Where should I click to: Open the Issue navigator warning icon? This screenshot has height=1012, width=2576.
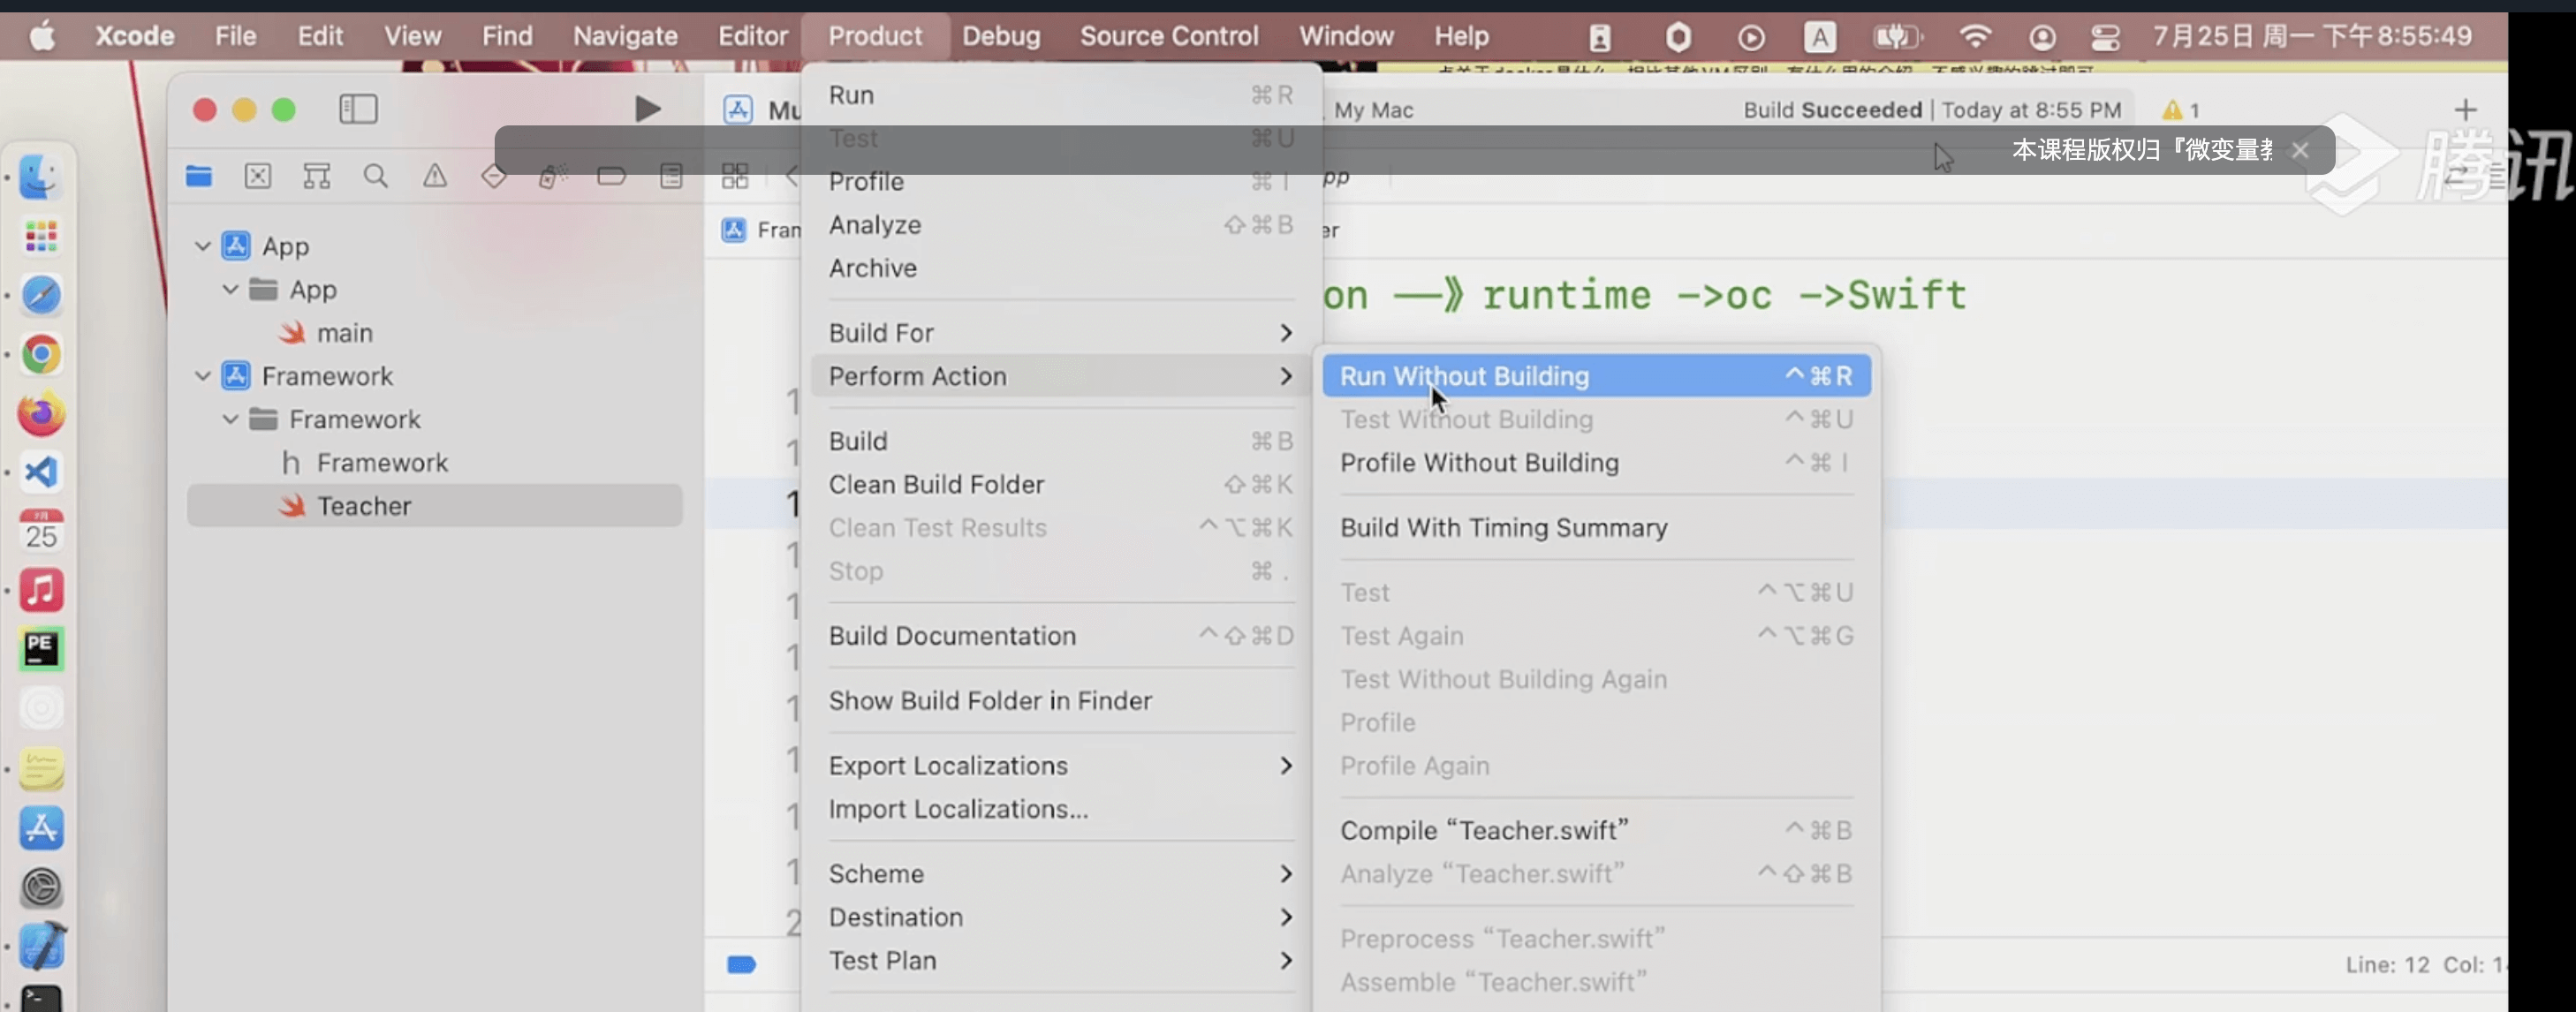pos(434,177)
